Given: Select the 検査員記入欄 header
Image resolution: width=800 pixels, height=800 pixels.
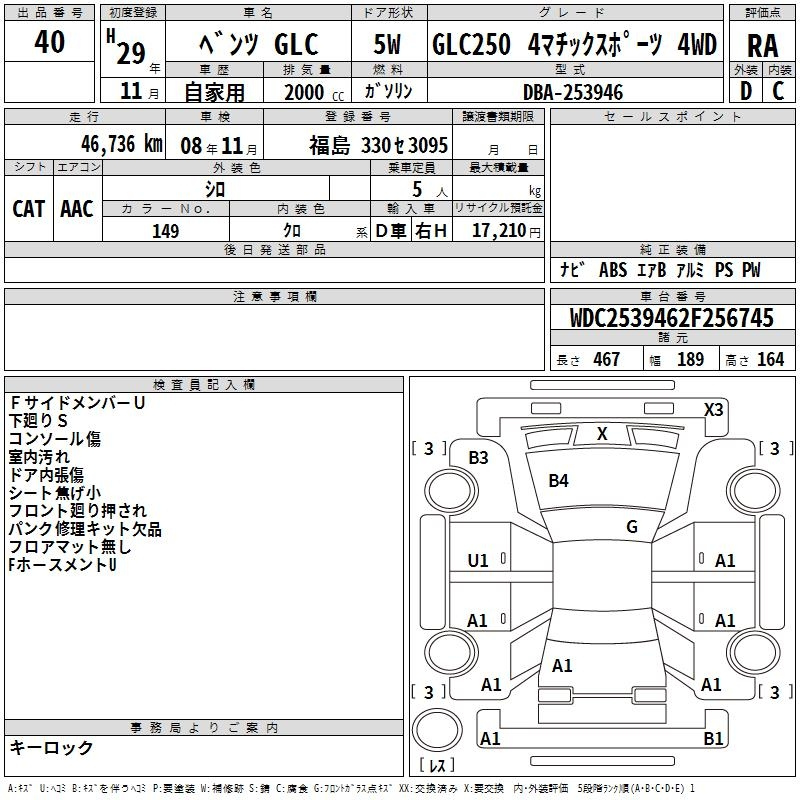Looking at the screenshot, I should (x=204, y=385).
